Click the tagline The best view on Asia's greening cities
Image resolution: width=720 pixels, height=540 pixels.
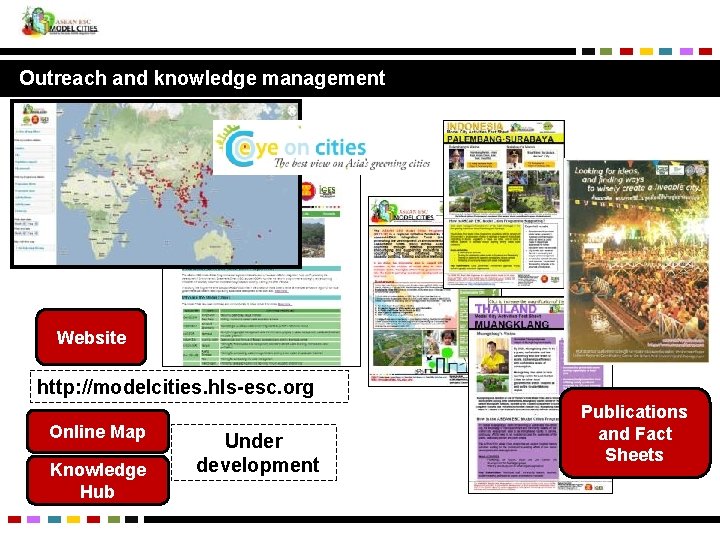(352, 163)
